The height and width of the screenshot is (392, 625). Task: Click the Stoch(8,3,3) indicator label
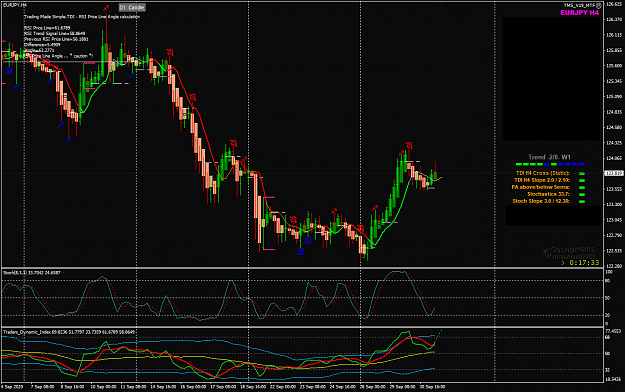(32, 273)
